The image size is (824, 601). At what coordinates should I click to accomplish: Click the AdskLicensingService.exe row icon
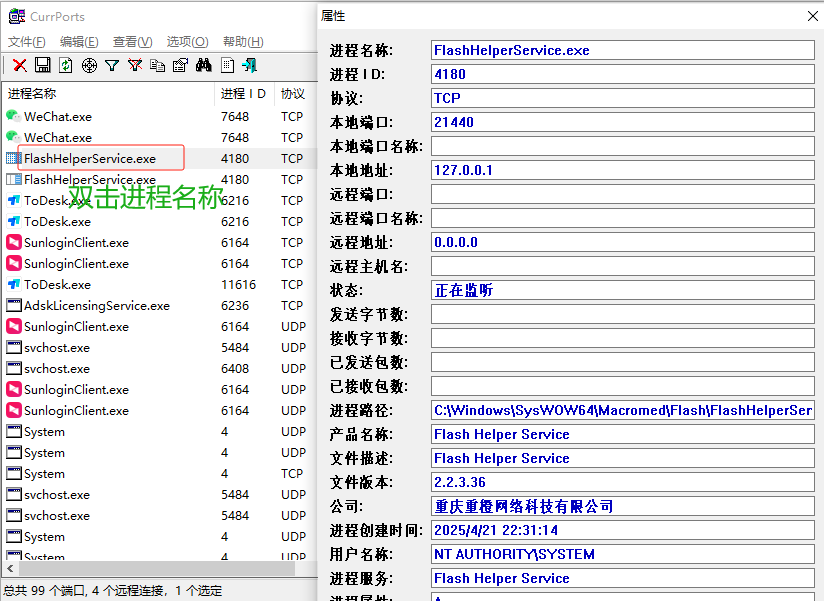pos(14,306)
